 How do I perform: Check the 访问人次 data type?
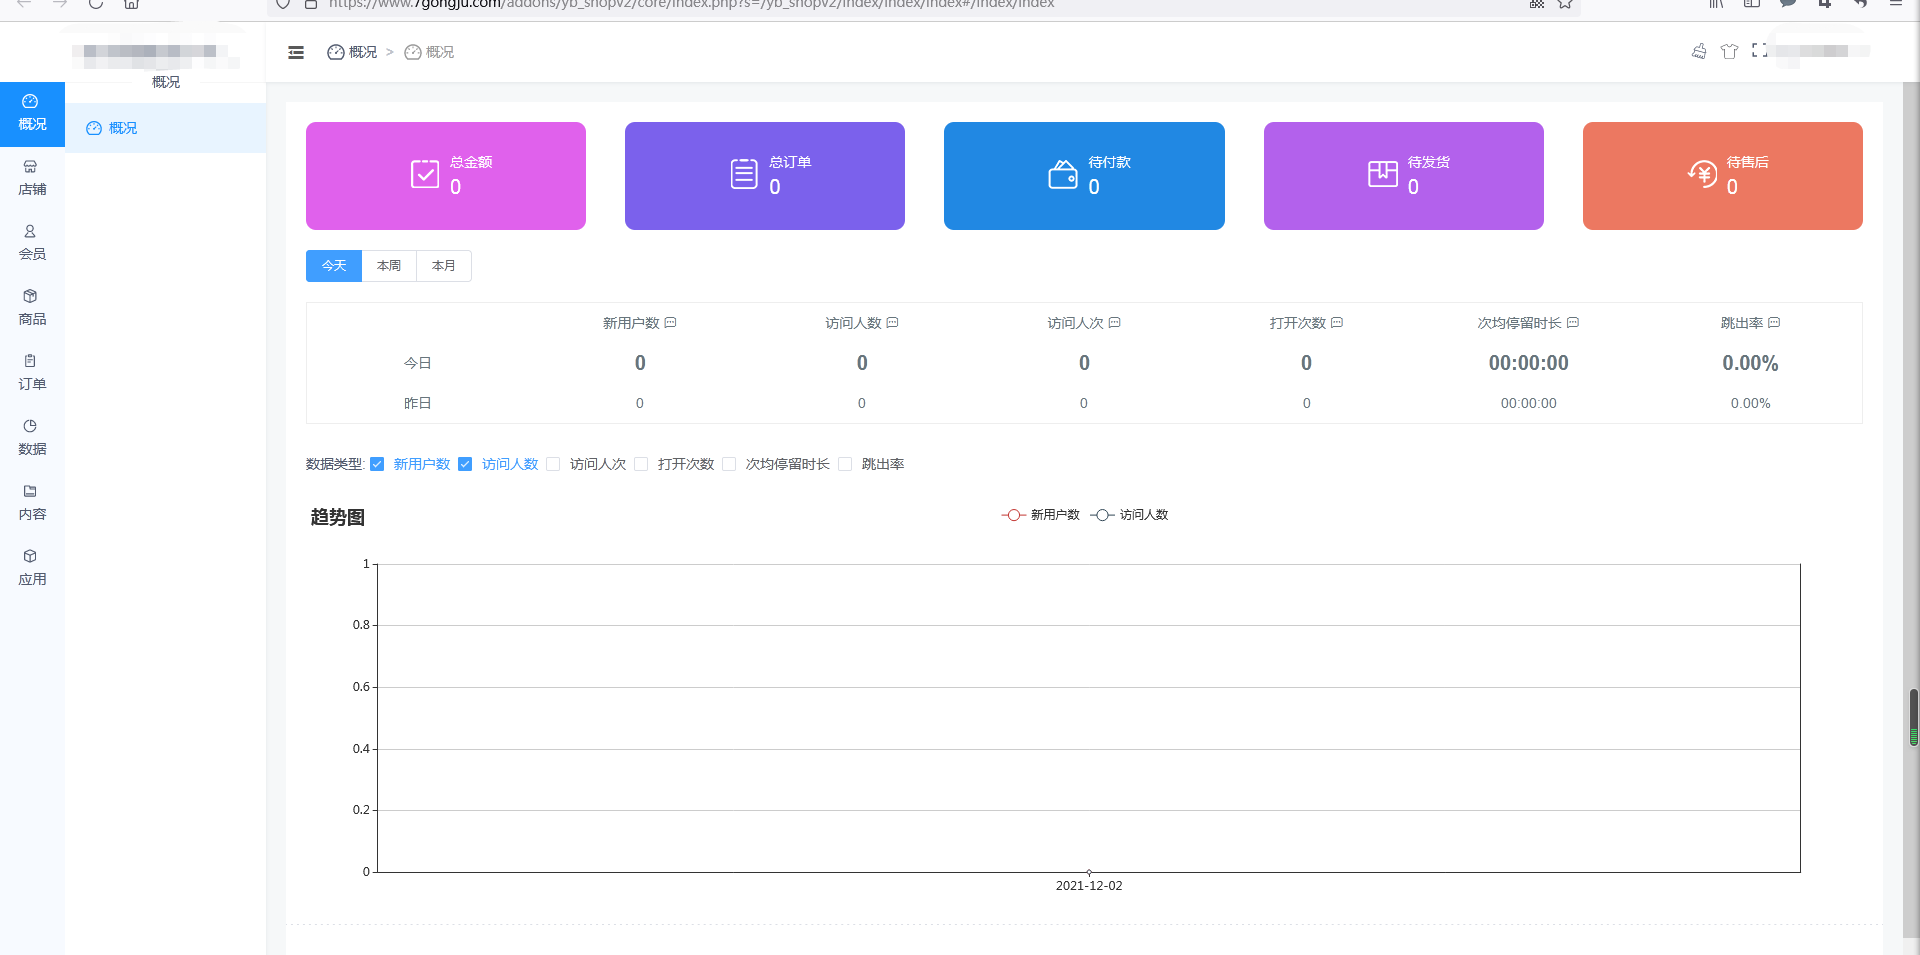point(553,464)
